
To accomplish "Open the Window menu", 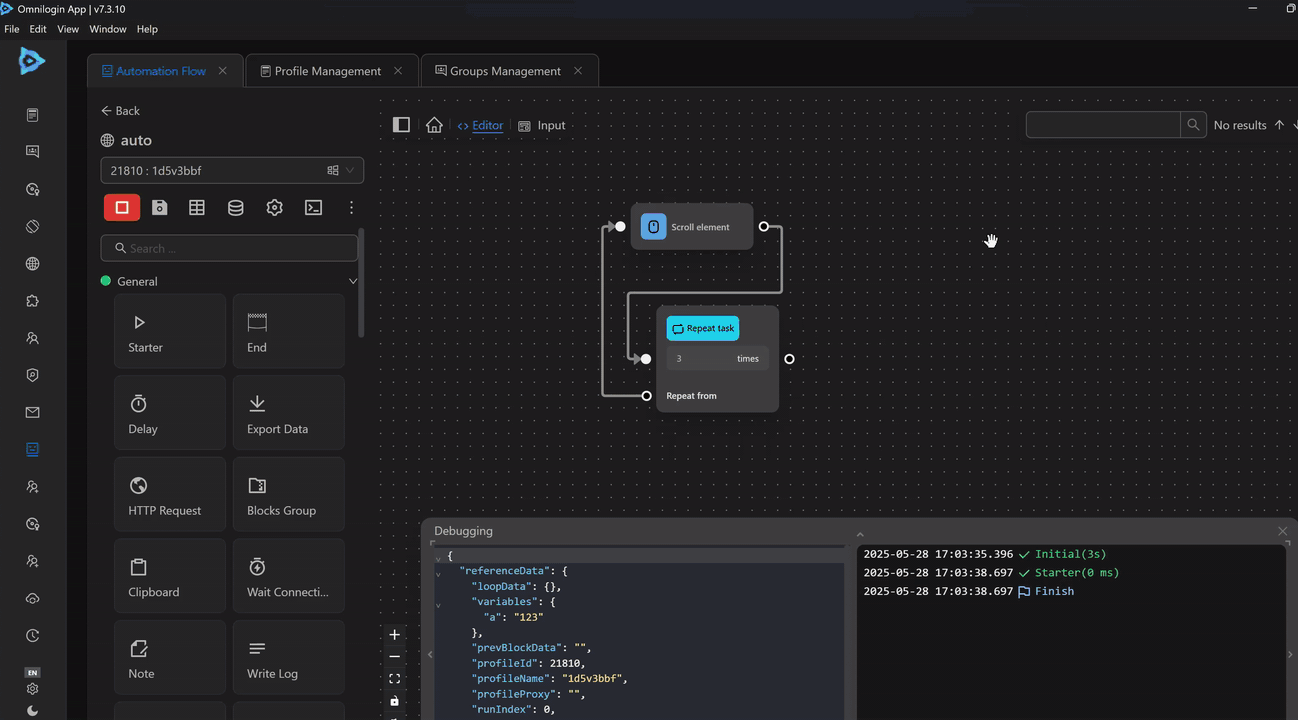I will 108,29.
